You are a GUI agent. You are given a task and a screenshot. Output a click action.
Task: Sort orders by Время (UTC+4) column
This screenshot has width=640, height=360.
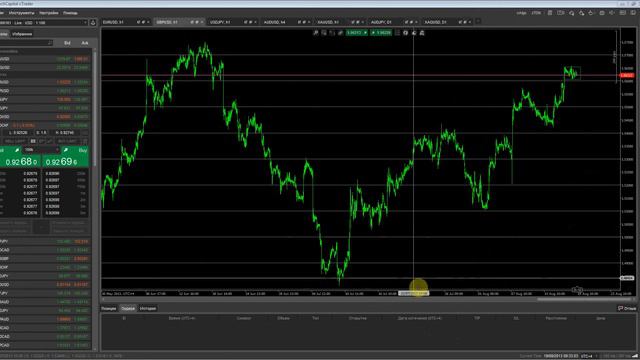pyautogui.click(x=182, y=318)
